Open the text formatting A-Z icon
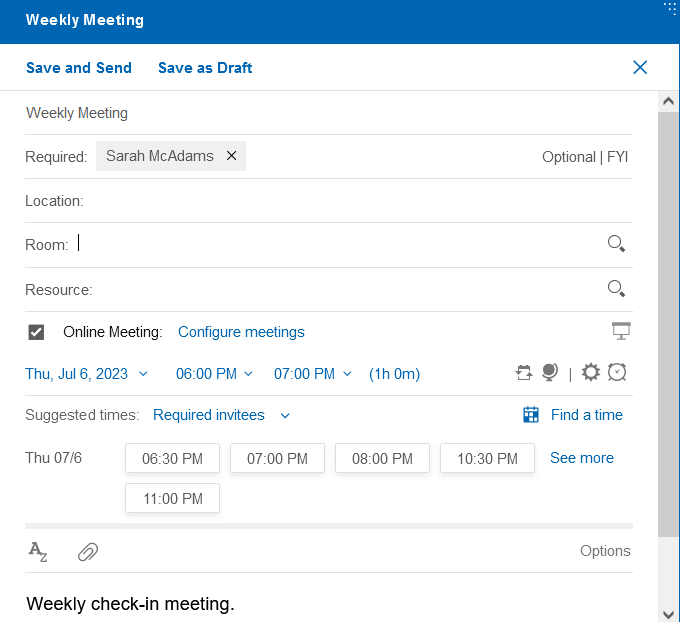 point(38,552)
